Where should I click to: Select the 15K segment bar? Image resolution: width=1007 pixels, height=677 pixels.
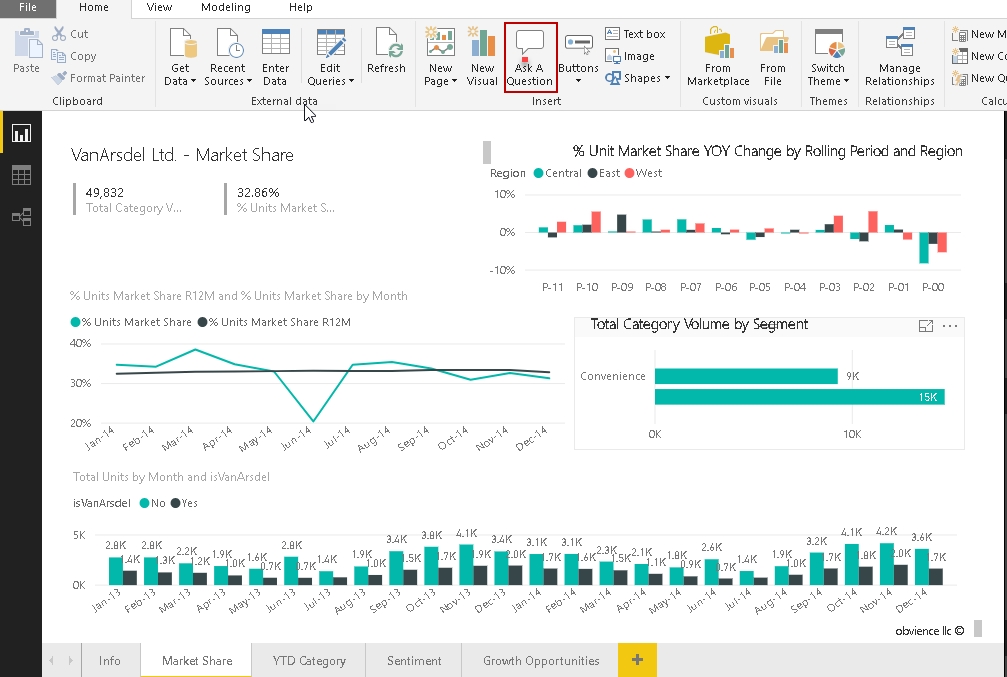[x=800, y=396]
